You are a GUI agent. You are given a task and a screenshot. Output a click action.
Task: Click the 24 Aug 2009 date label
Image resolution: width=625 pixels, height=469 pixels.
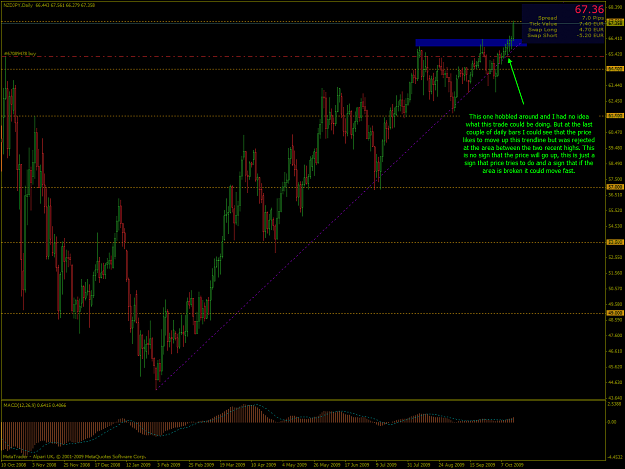(x=452, y=465)
